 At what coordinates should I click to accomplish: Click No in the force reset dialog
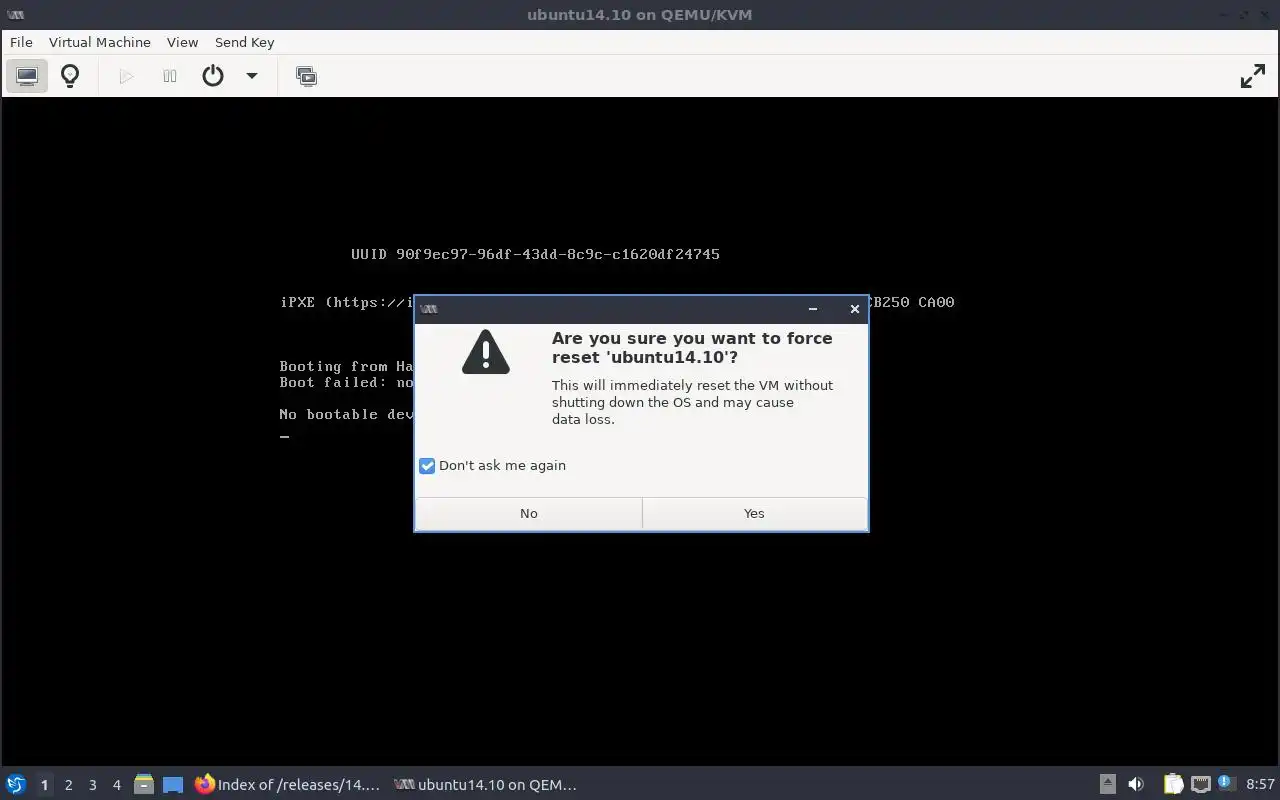pos(529,513)
